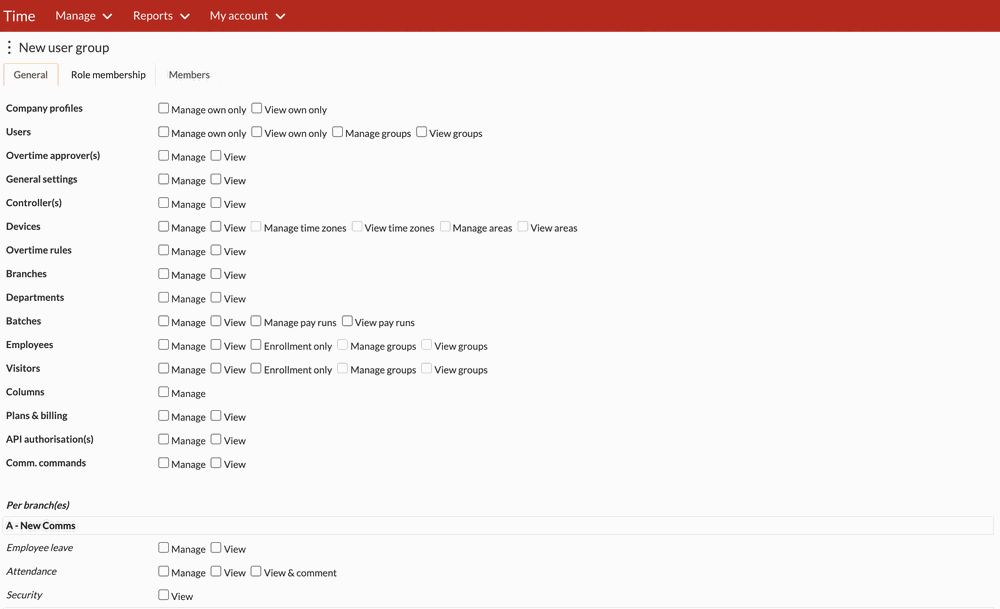Tick View for Comm. commands
The height and width of the screenshot is (609, 1000).
pos(216,462)
